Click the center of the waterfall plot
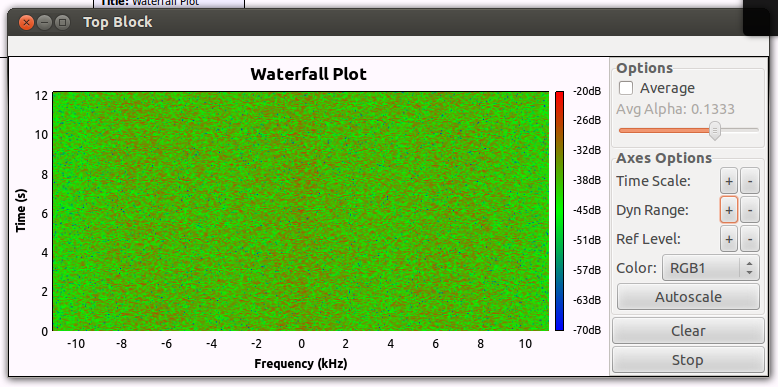The image size is (778, 387). tap(301, 211)
